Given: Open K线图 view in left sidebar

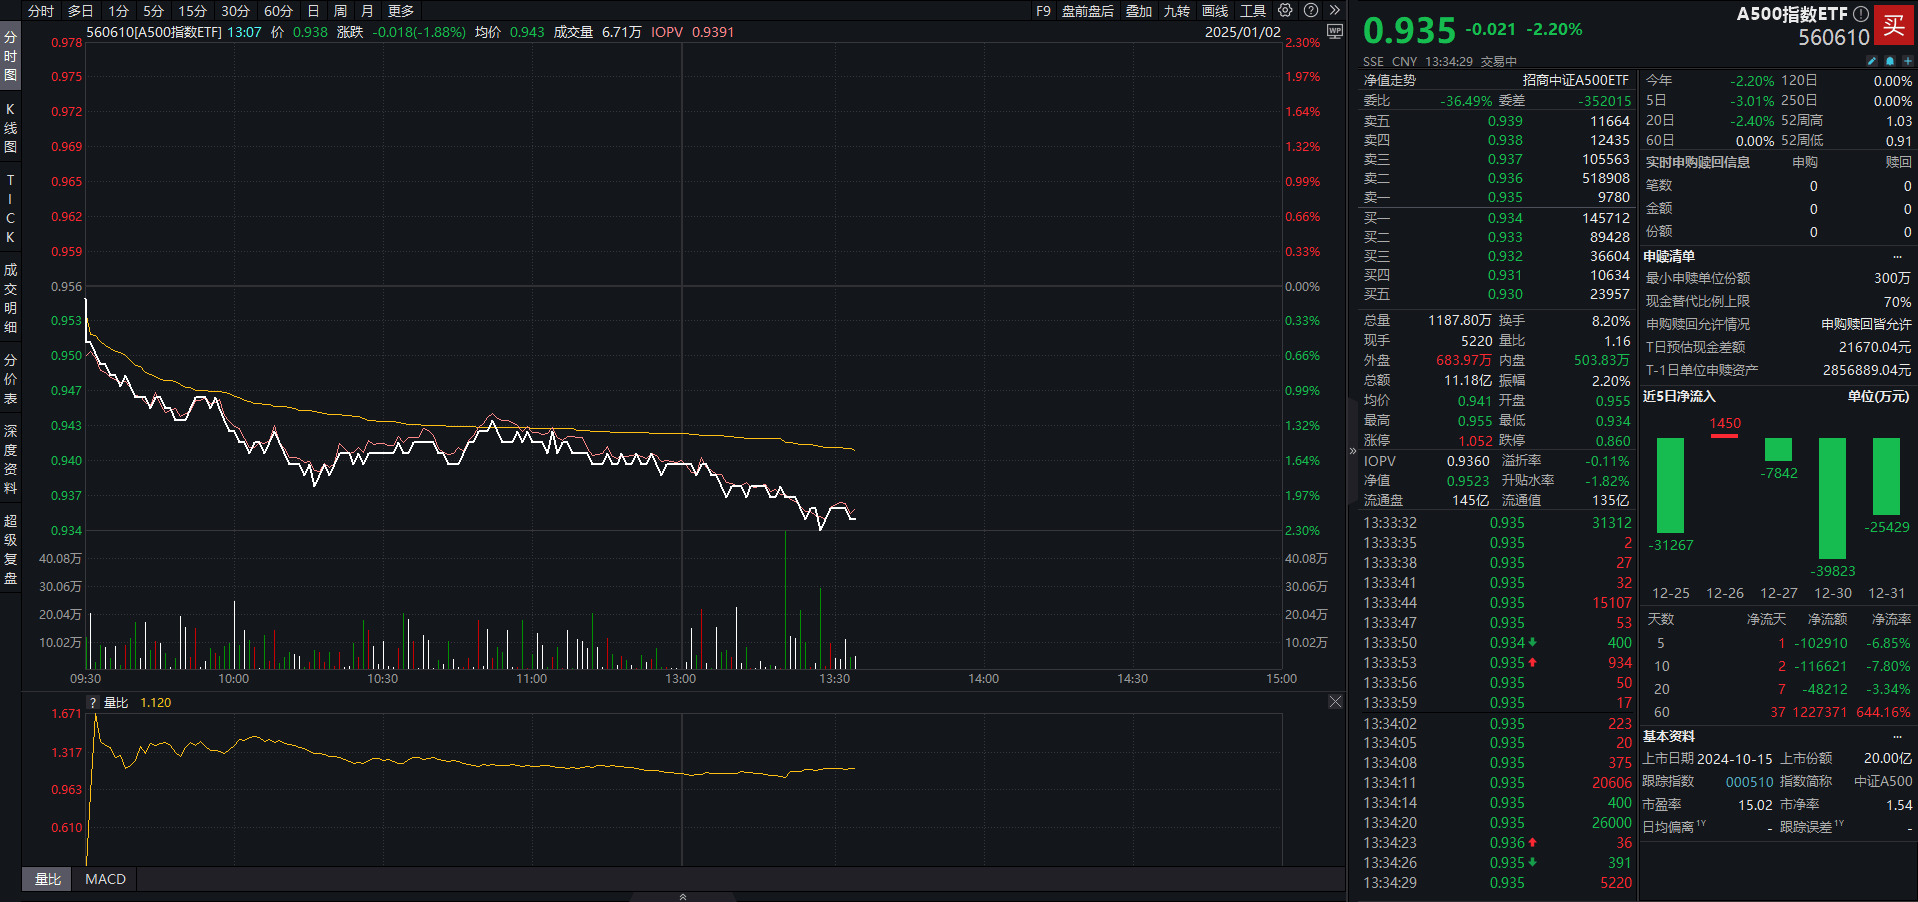Looking at the screenshot, I should pyautogui.click(x=11, y=128).
